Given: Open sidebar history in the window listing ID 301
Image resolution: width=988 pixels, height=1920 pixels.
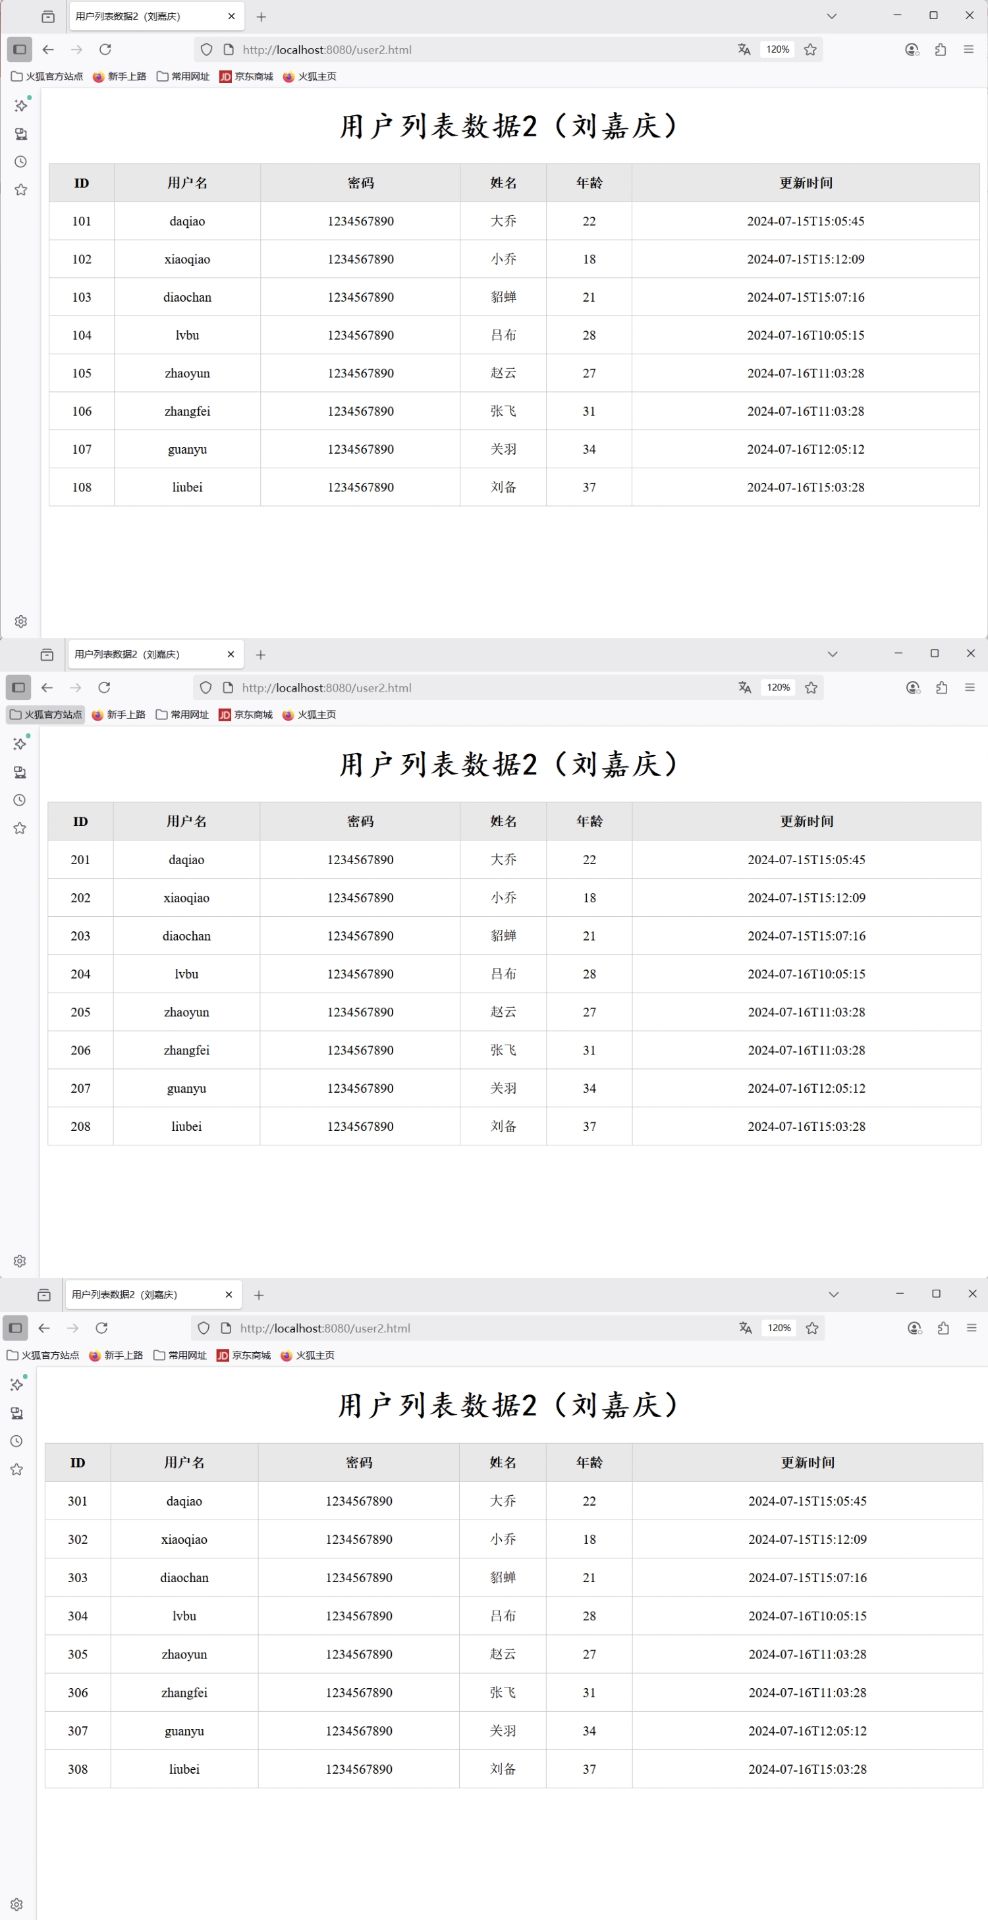Looking at the screenshot, I should tap(17, 1441).
